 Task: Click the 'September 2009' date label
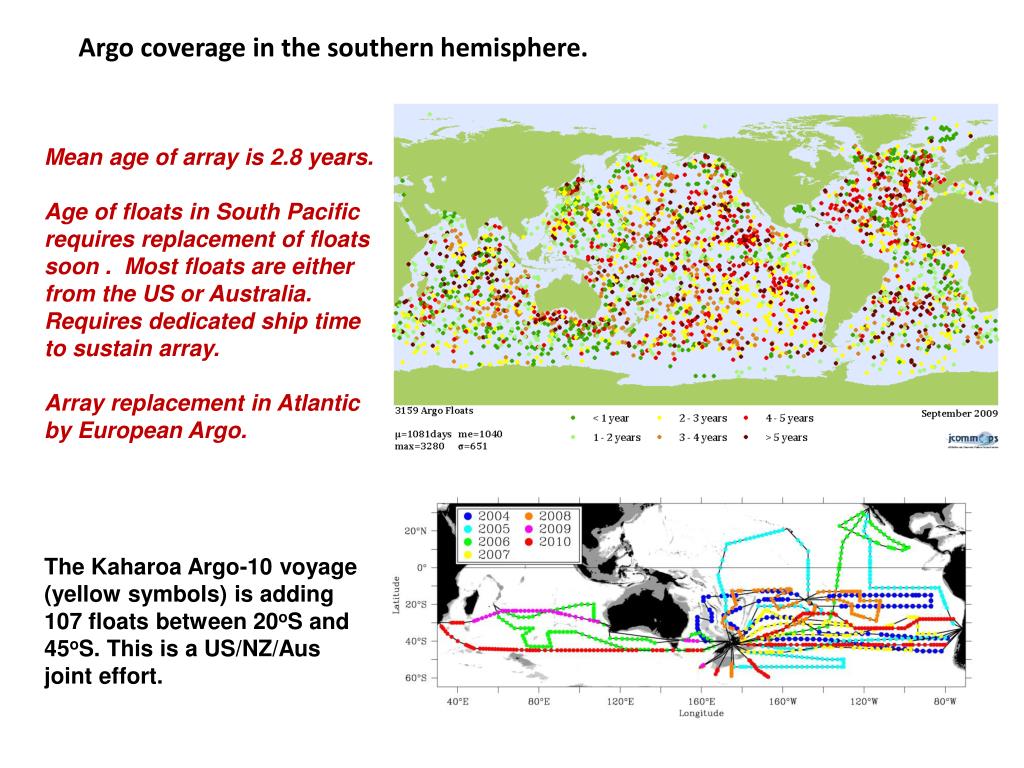[x=959, y=413]
